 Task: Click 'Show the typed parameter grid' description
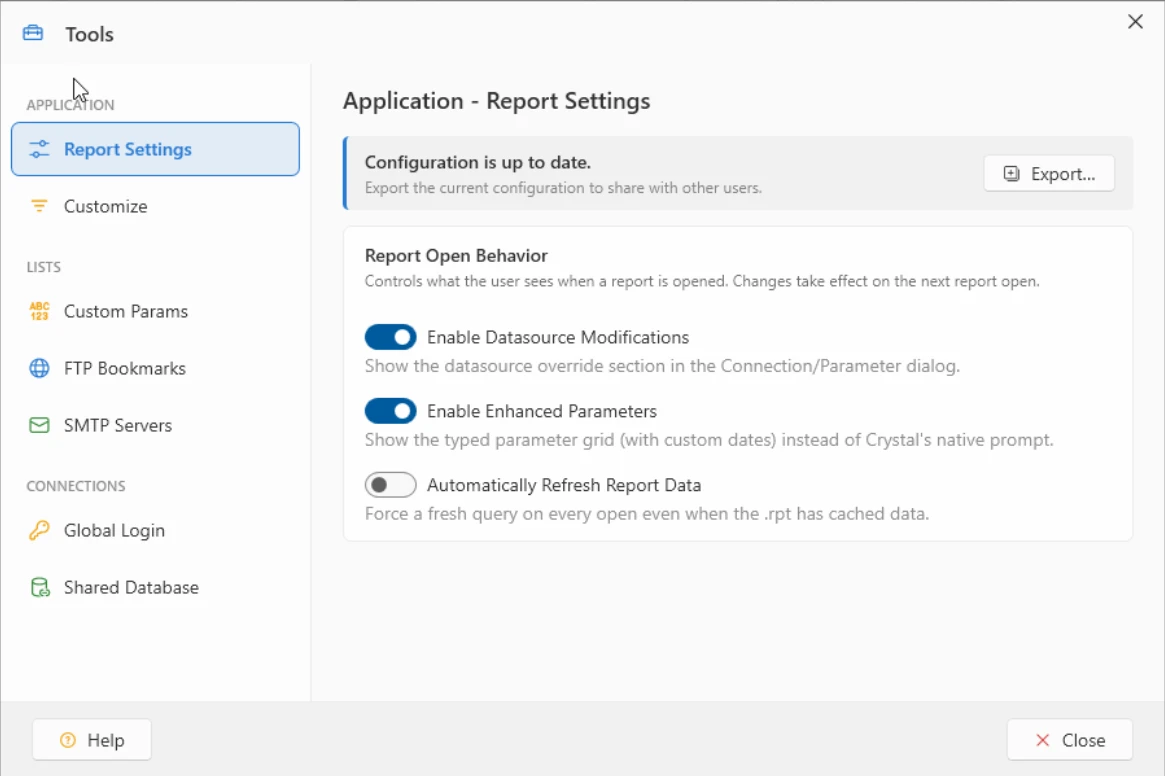tap(709, 440)
